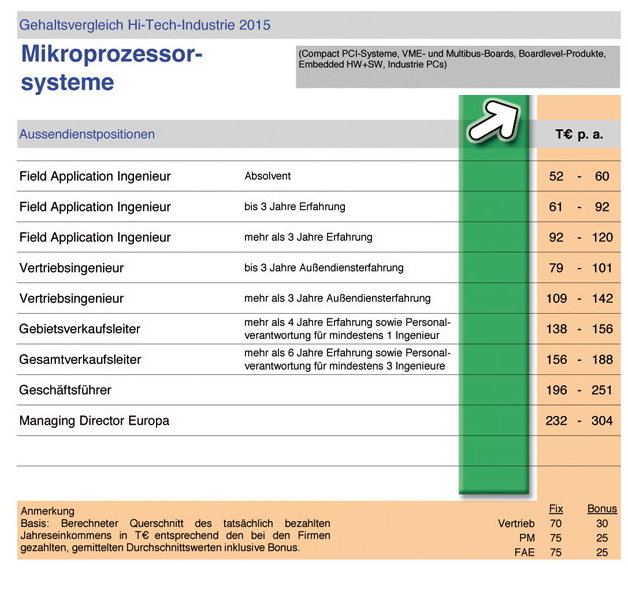This screenshot has height=597, width=628.
Task: Select the section header 'Aussendienstpositionen'
Action: click(x=87, y=134)
